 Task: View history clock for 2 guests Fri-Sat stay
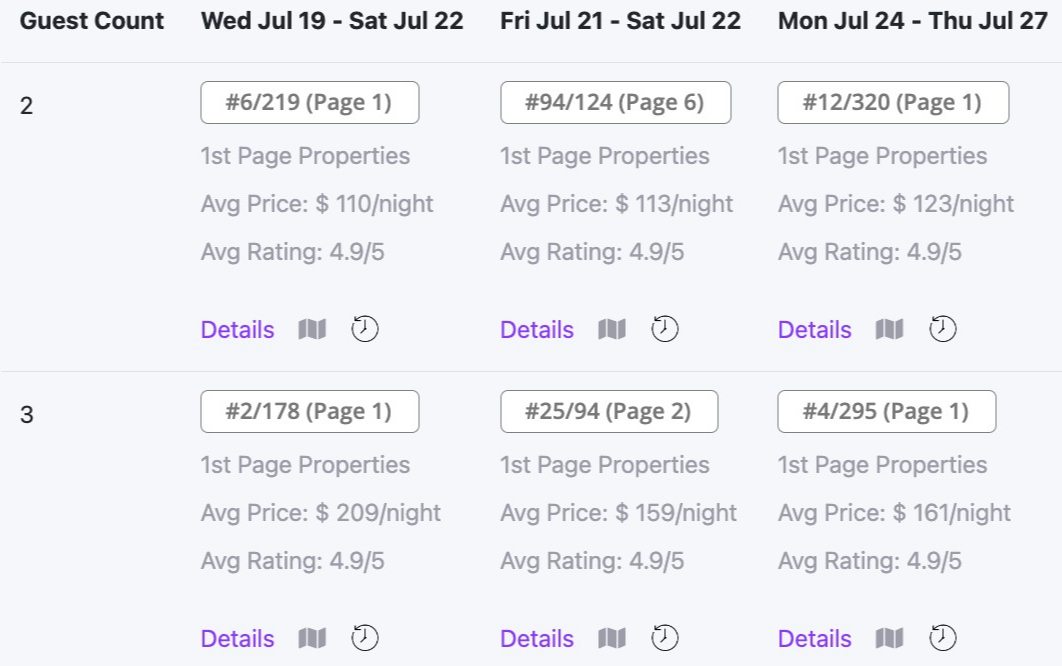tap(665, 329)
